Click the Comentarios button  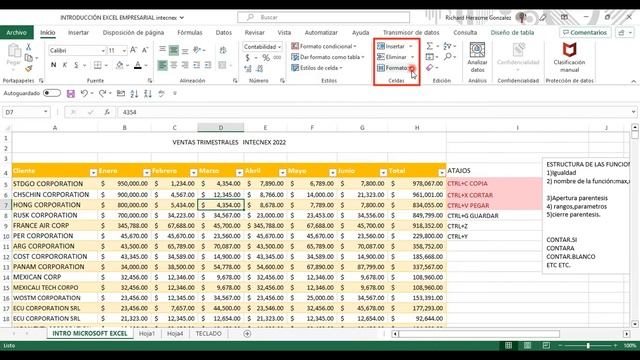(585, 33)
